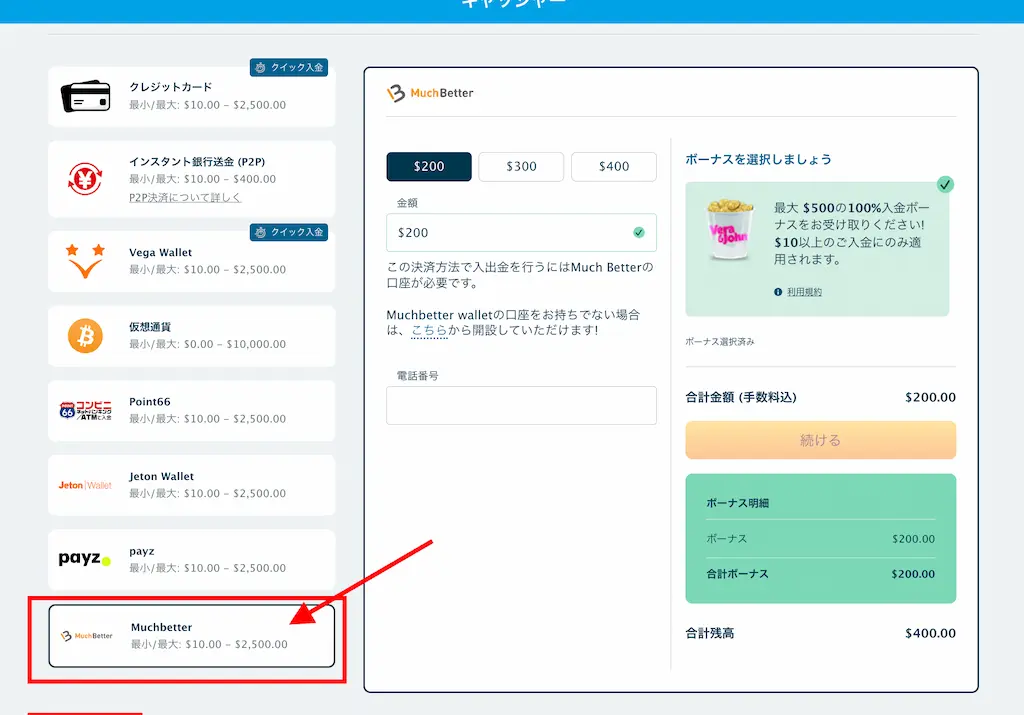Image resolution: width=1024 pixels, height=715 pixels.
Task: Click the Point66 convenience store logo
Action: click(86, 410)
